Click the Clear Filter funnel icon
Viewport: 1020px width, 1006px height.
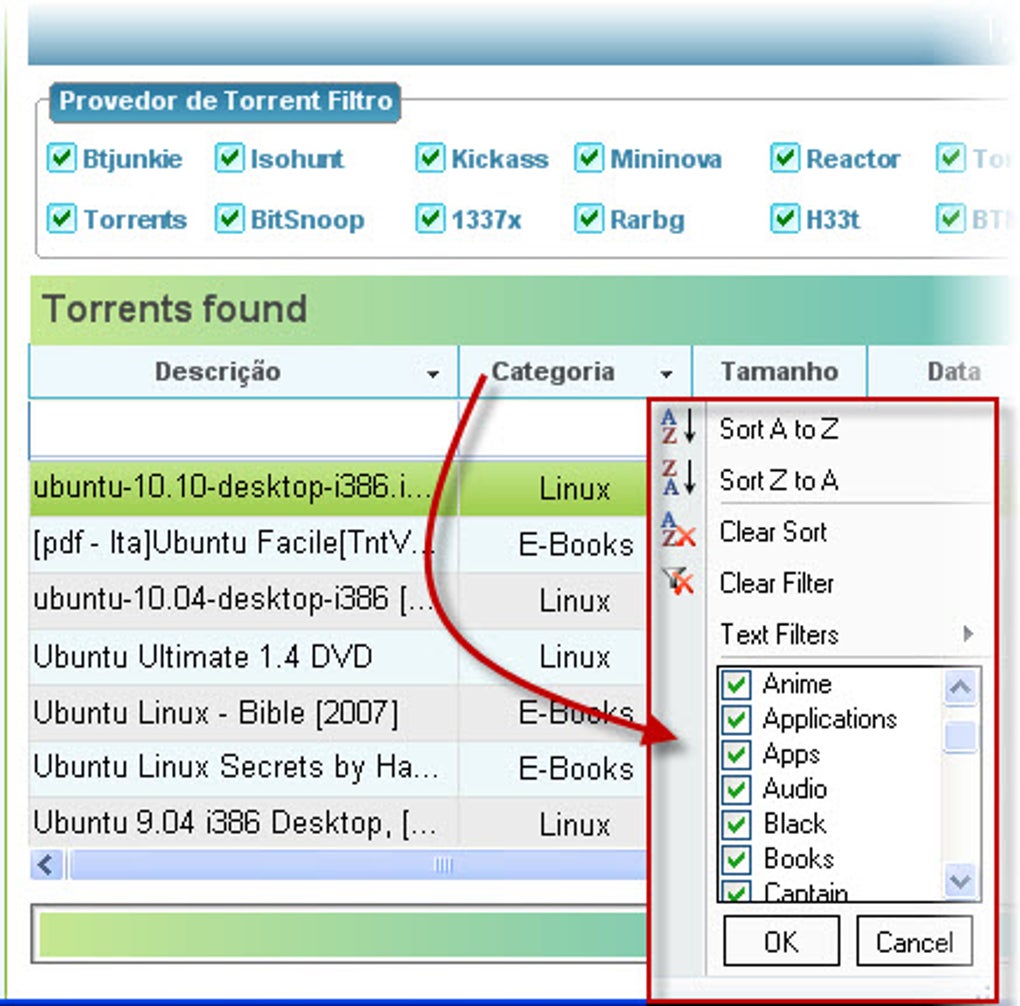tap(678, 581)
